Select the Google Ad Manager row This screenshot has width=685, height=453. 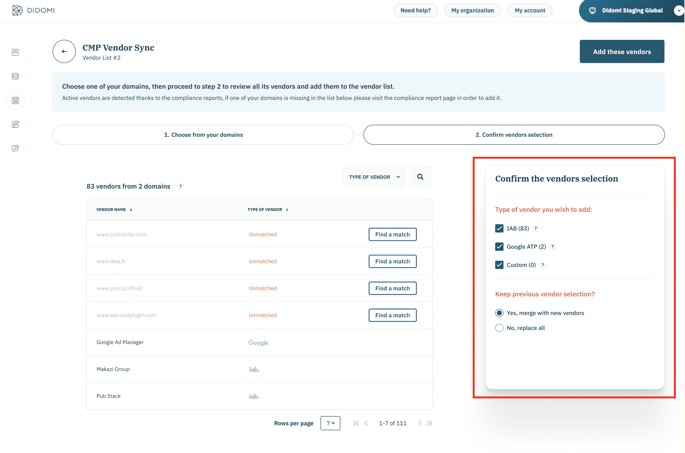click(259, 342)
